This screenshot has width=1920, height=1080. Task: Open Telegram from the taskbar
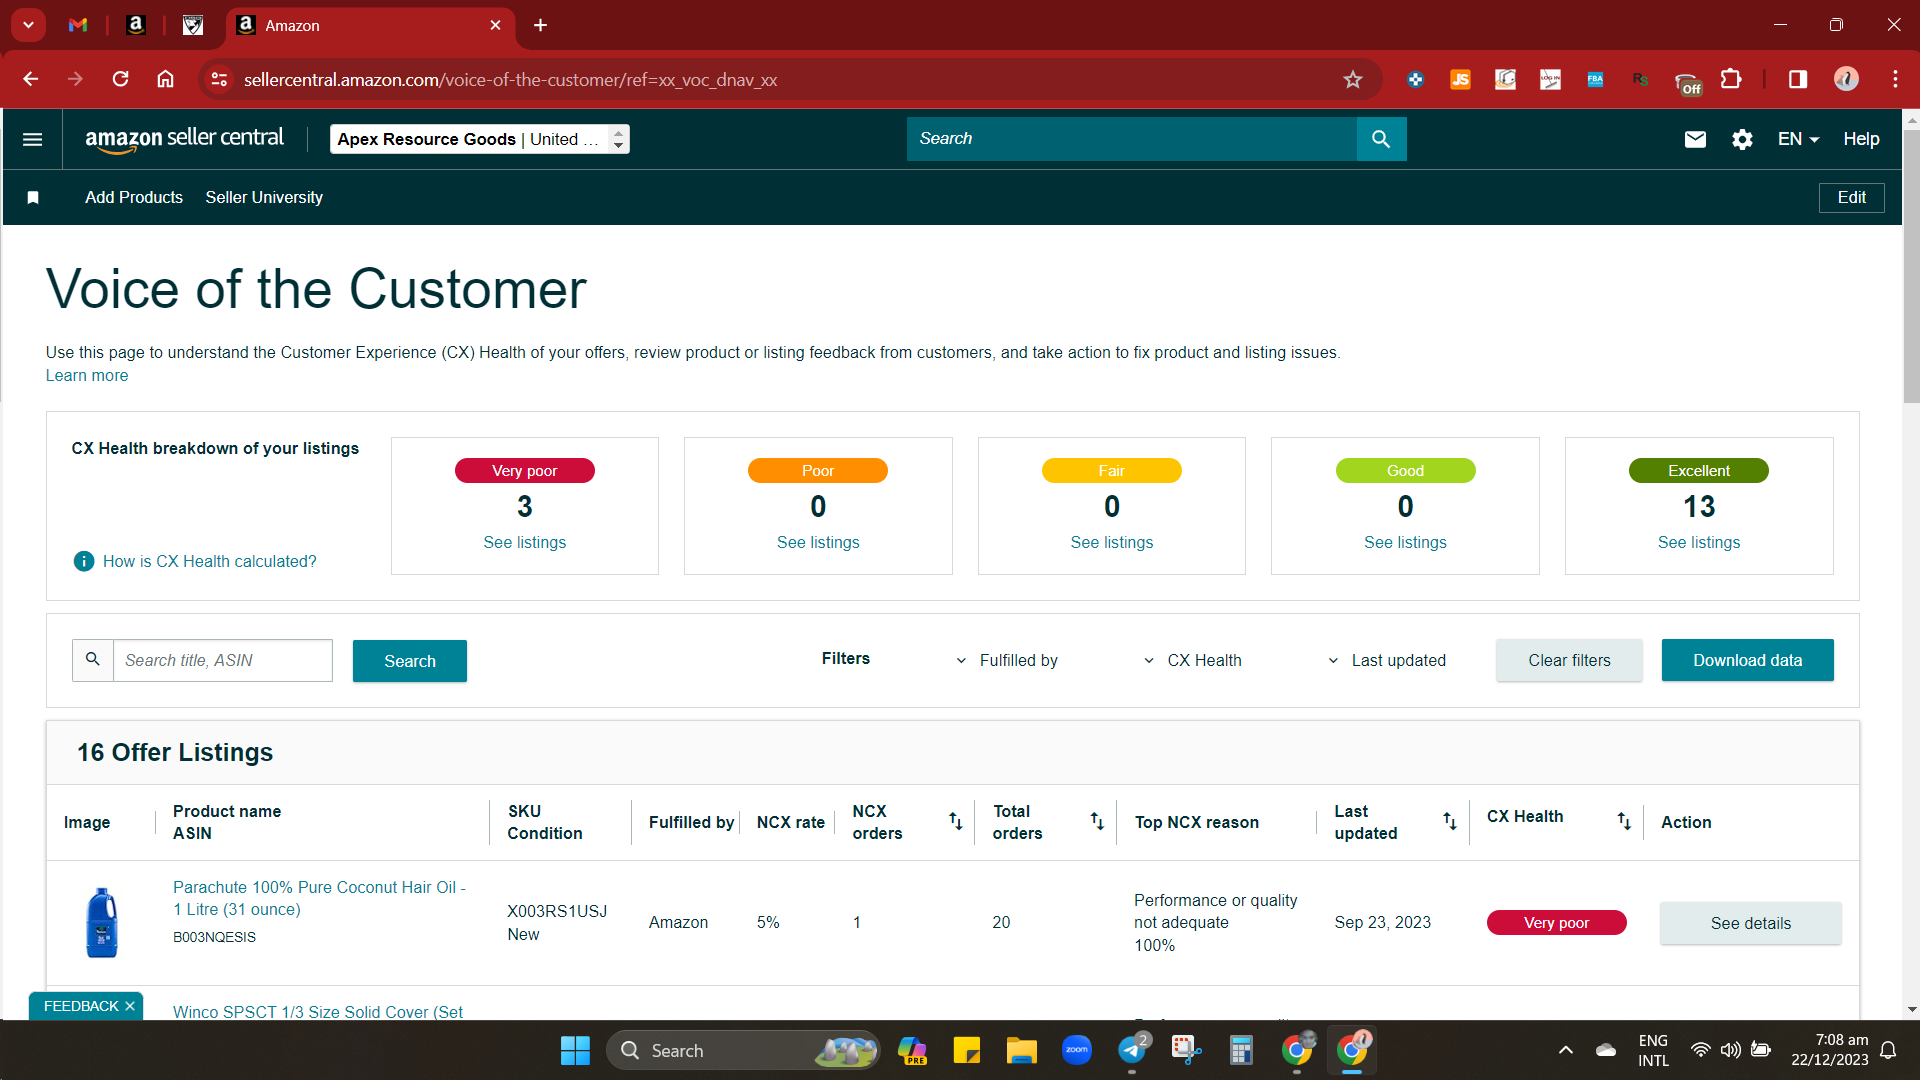tap(1132, 1051)
